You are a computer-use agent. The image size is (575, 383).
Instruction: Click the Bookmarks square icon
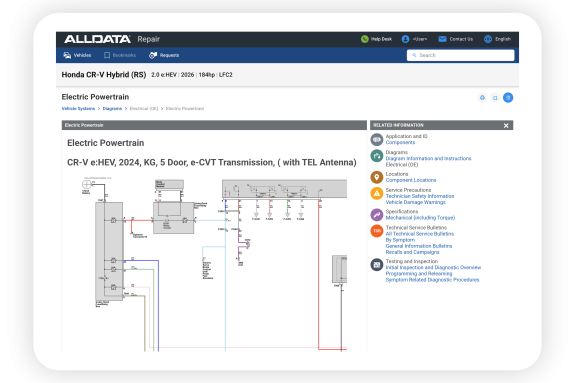tap(107, 55)
